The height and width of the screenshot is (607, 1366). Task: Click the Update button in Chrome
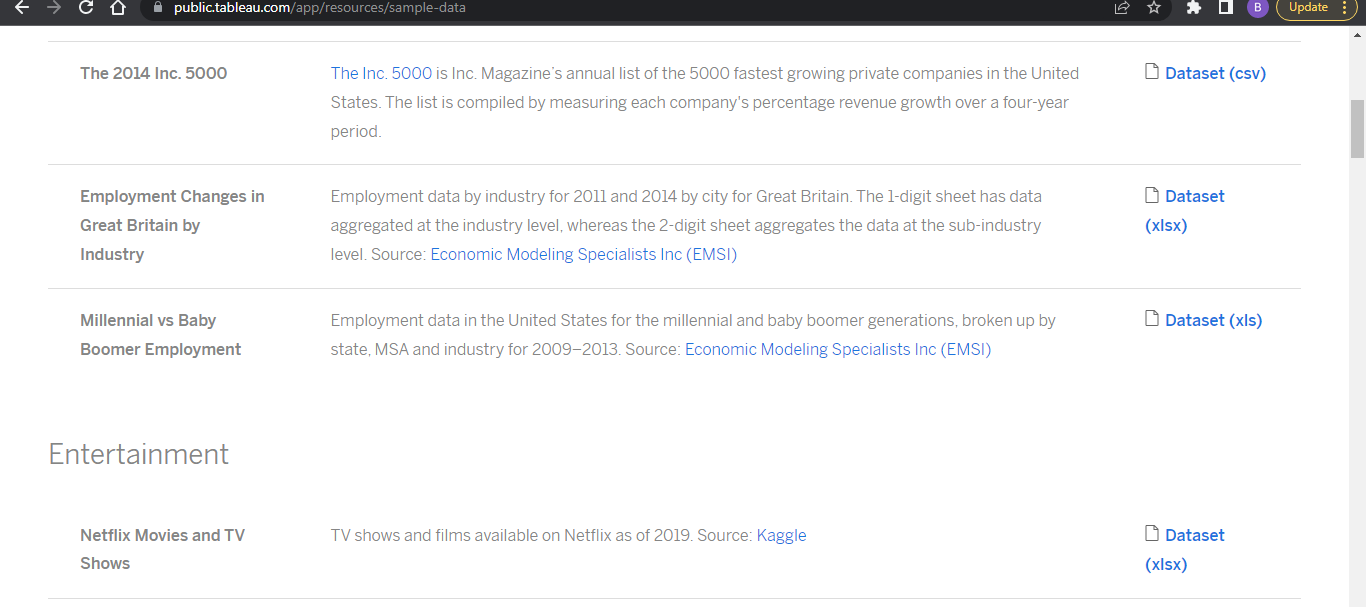point(1308,7)
